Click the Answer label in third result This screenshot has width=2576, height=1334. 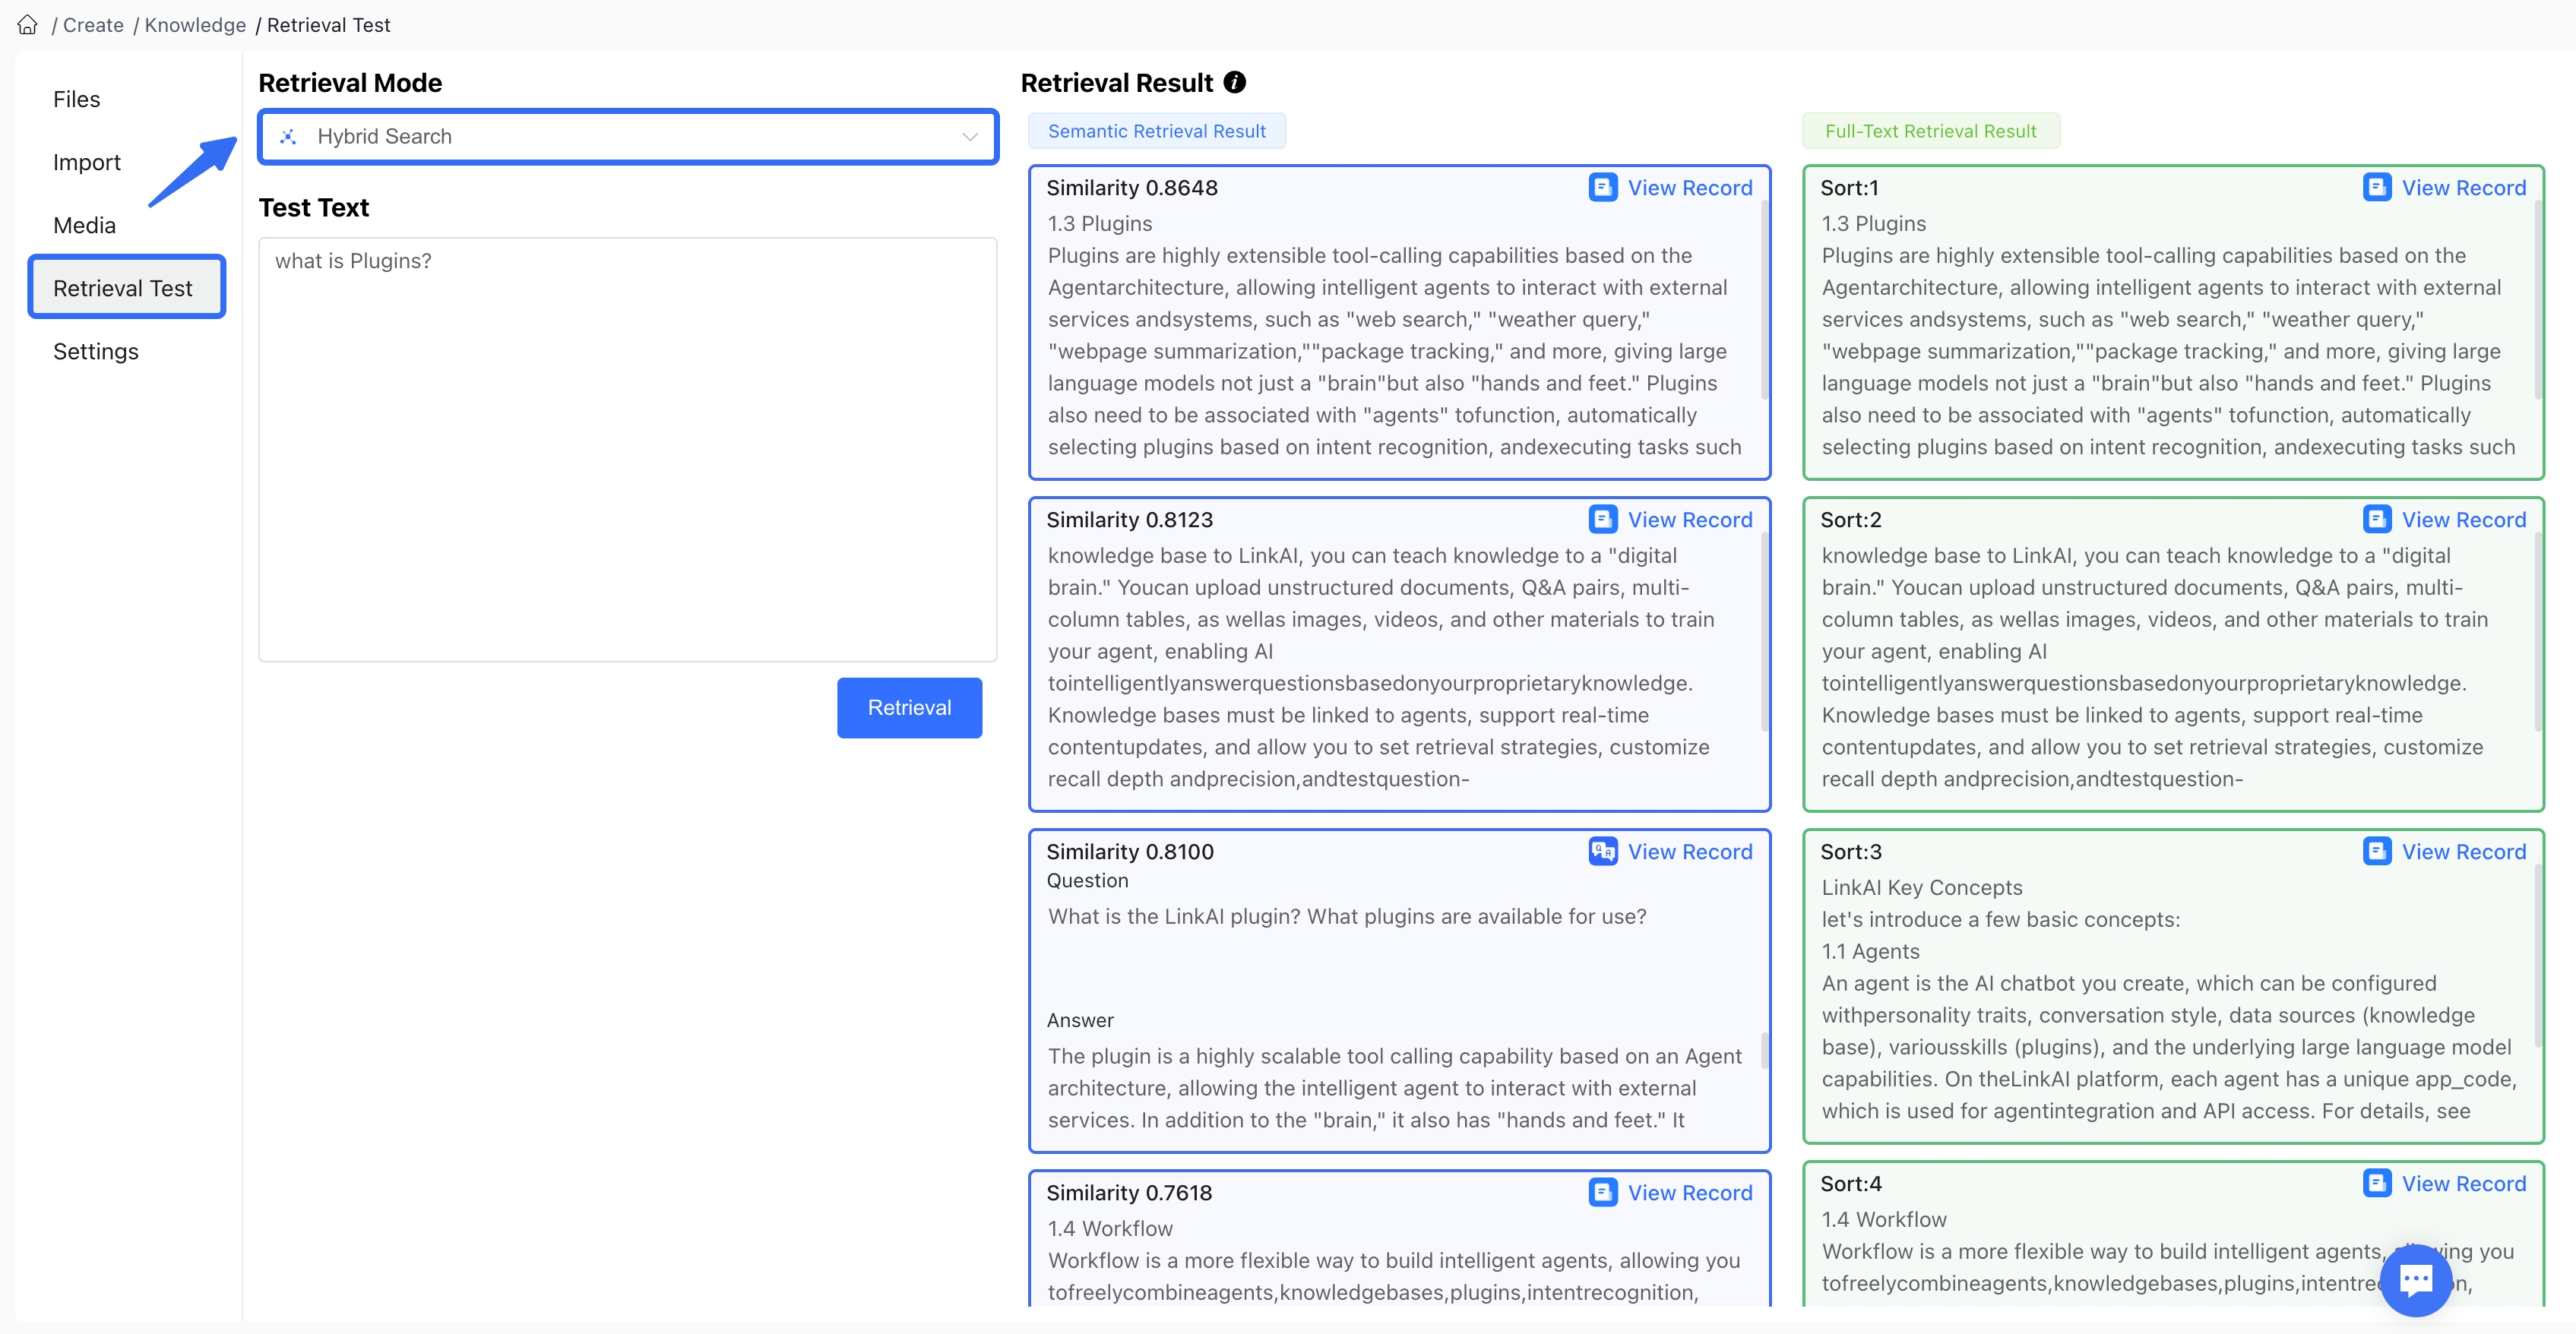1080,1021
